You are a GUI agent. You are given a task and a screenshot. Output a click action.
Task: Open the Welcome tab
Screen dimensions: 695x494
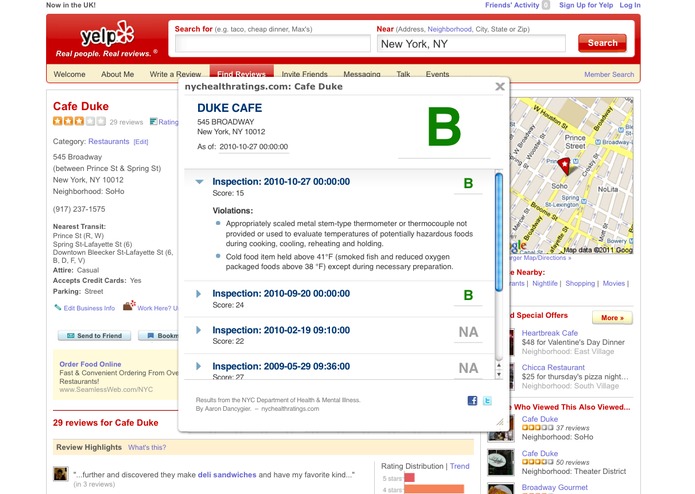click(x=69, y=74)
